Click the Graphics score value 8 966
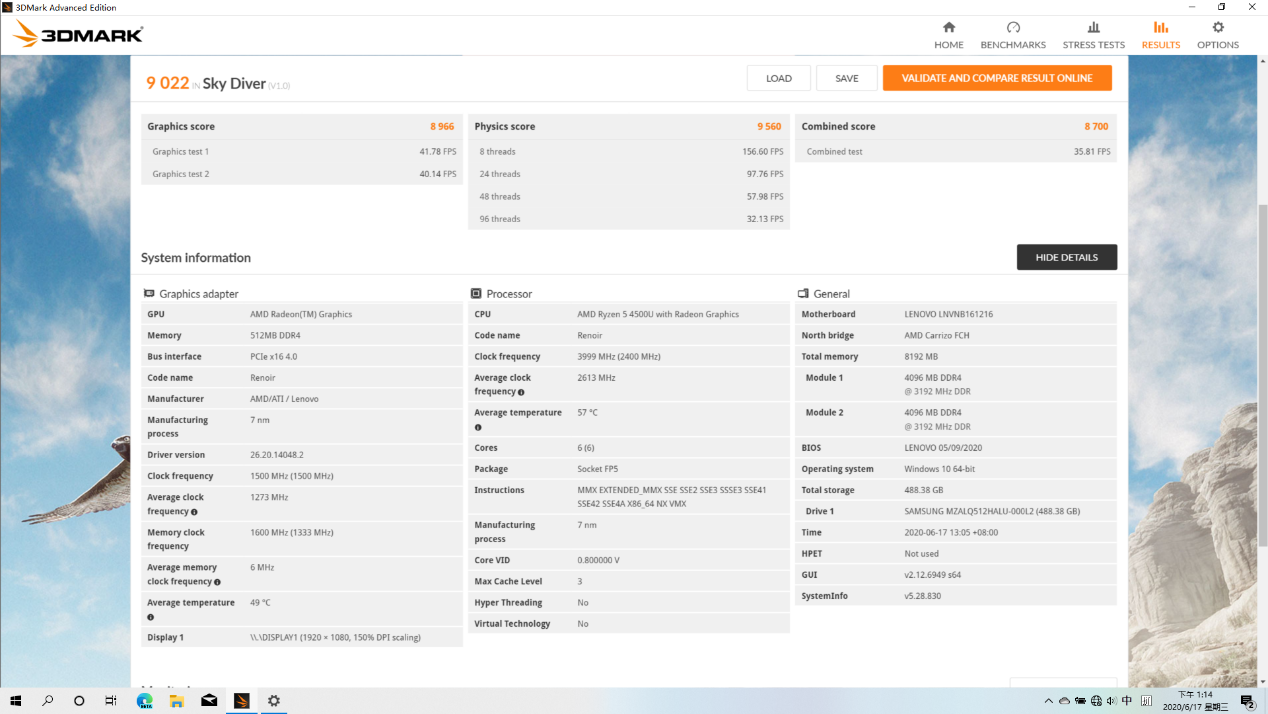 [442, 127]
